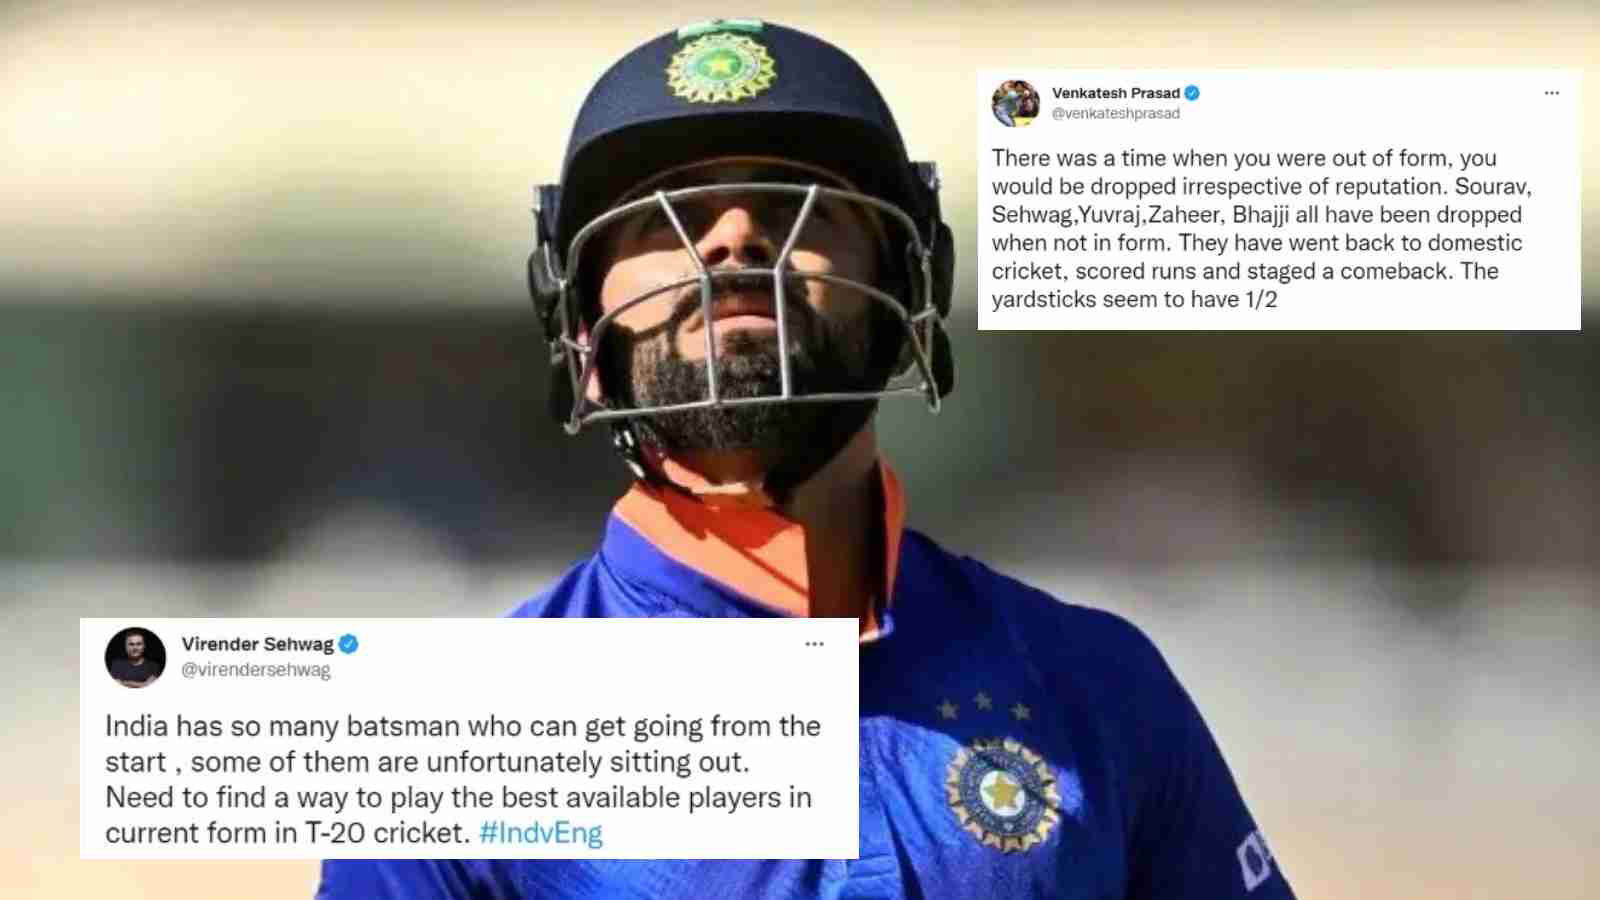Click the Venkatesh Prasad display name

coord(1116,93)
